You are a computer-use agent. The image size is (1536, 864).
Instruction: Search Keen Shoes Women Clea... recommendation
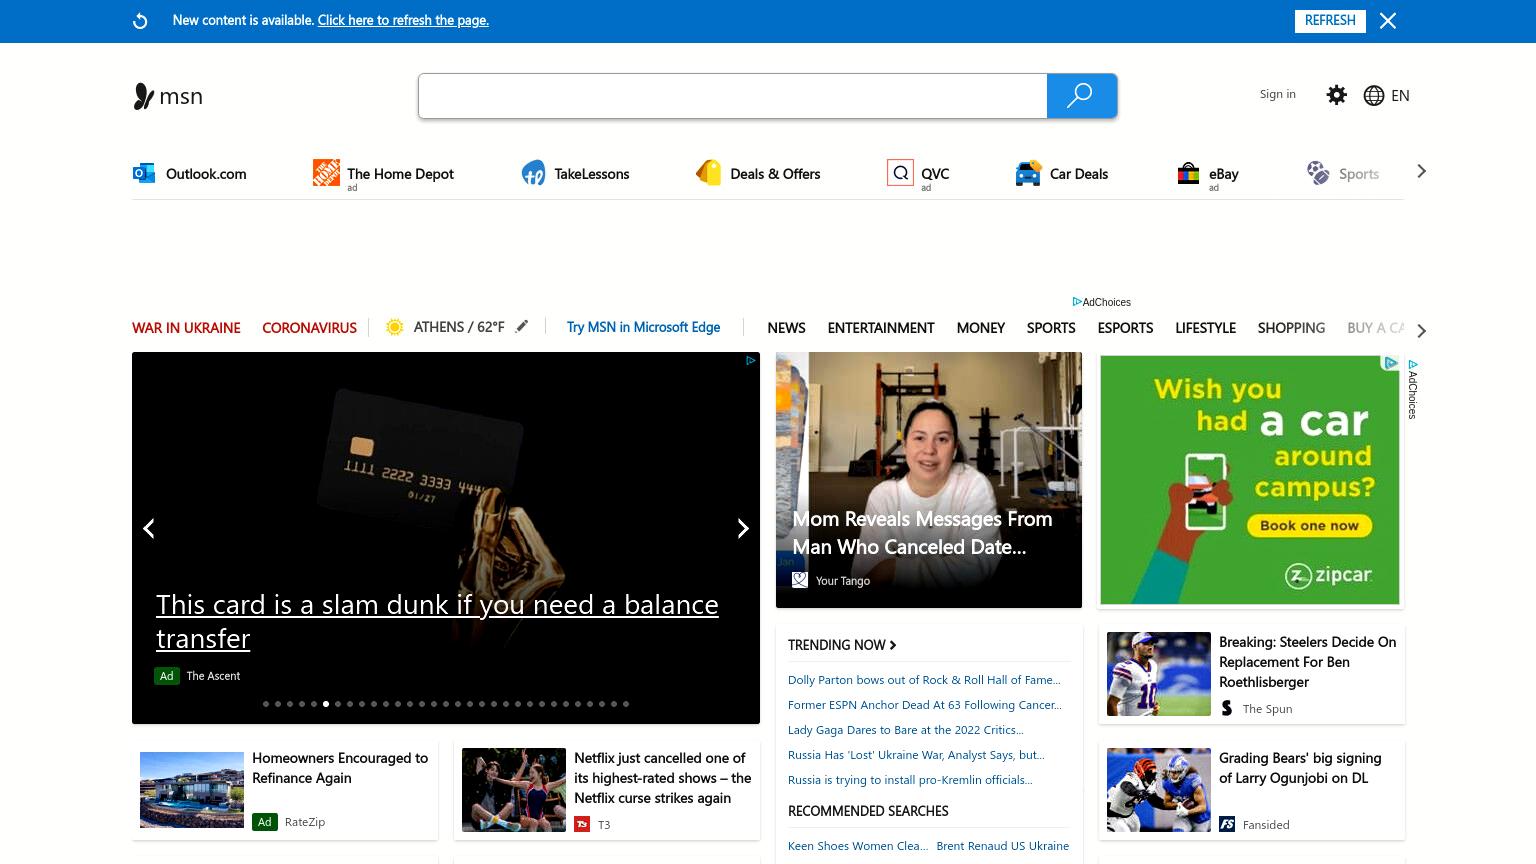tap(858, 846)
